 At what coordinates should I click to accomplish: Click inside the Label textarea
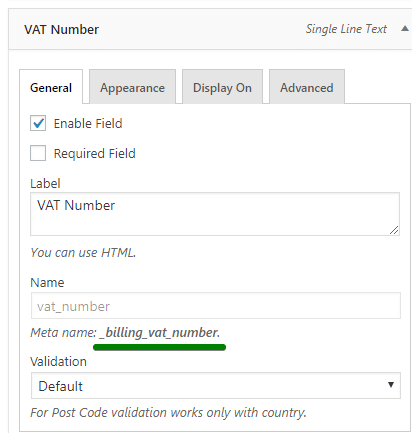pyautogui.click(x=215, y=214)
